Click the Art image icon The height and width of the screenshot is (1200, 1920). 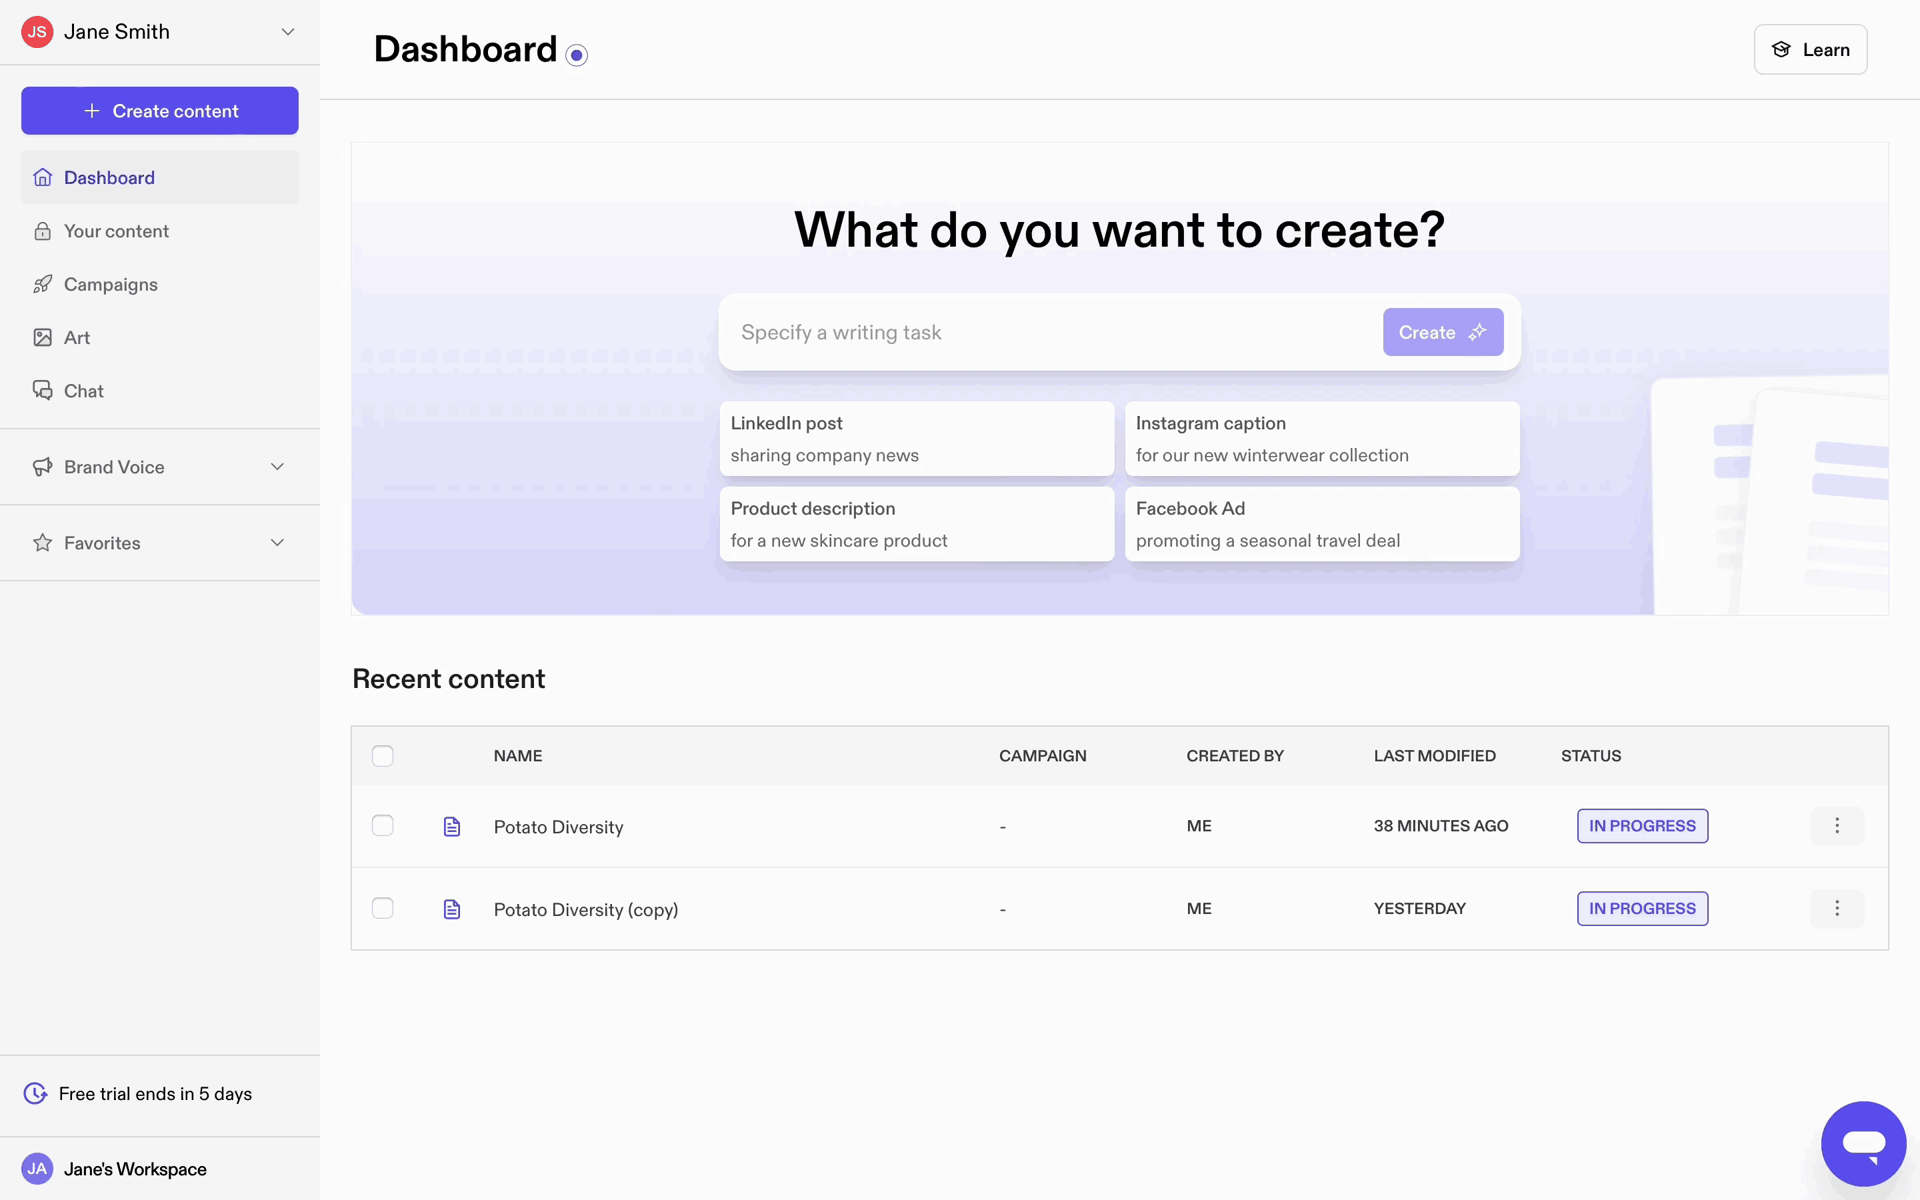coord(42,338)
